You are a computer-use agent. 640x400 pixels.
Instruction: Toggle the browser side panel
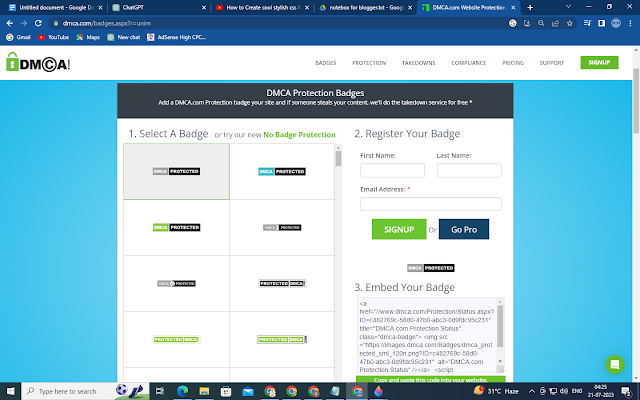(x=602, y=23)
